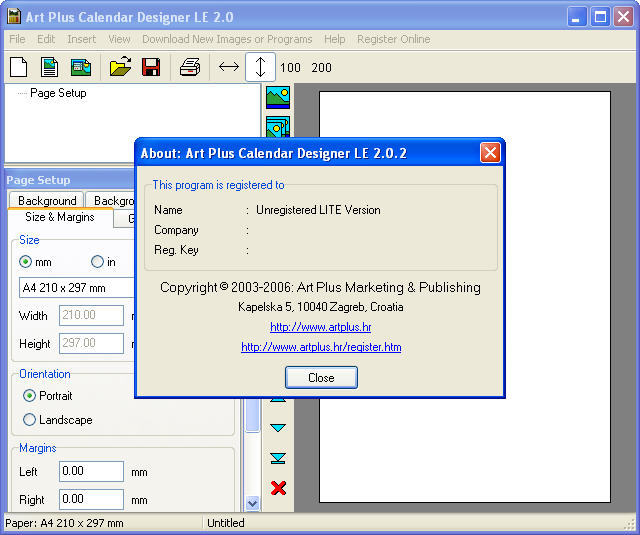
Task: Click the new page with image icon
Action: tap(49, 67)
